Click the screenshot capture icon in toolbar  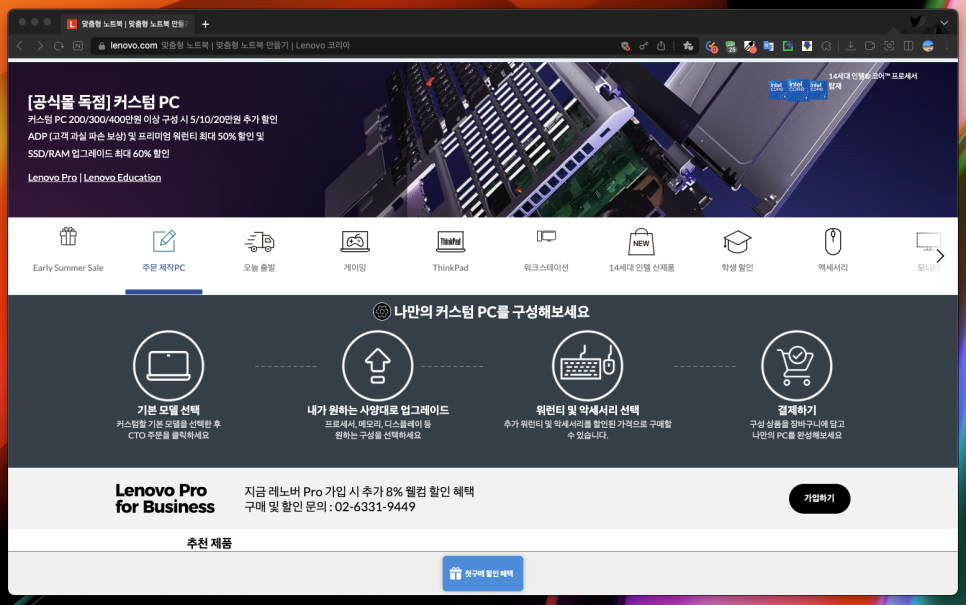click(889, 46)
